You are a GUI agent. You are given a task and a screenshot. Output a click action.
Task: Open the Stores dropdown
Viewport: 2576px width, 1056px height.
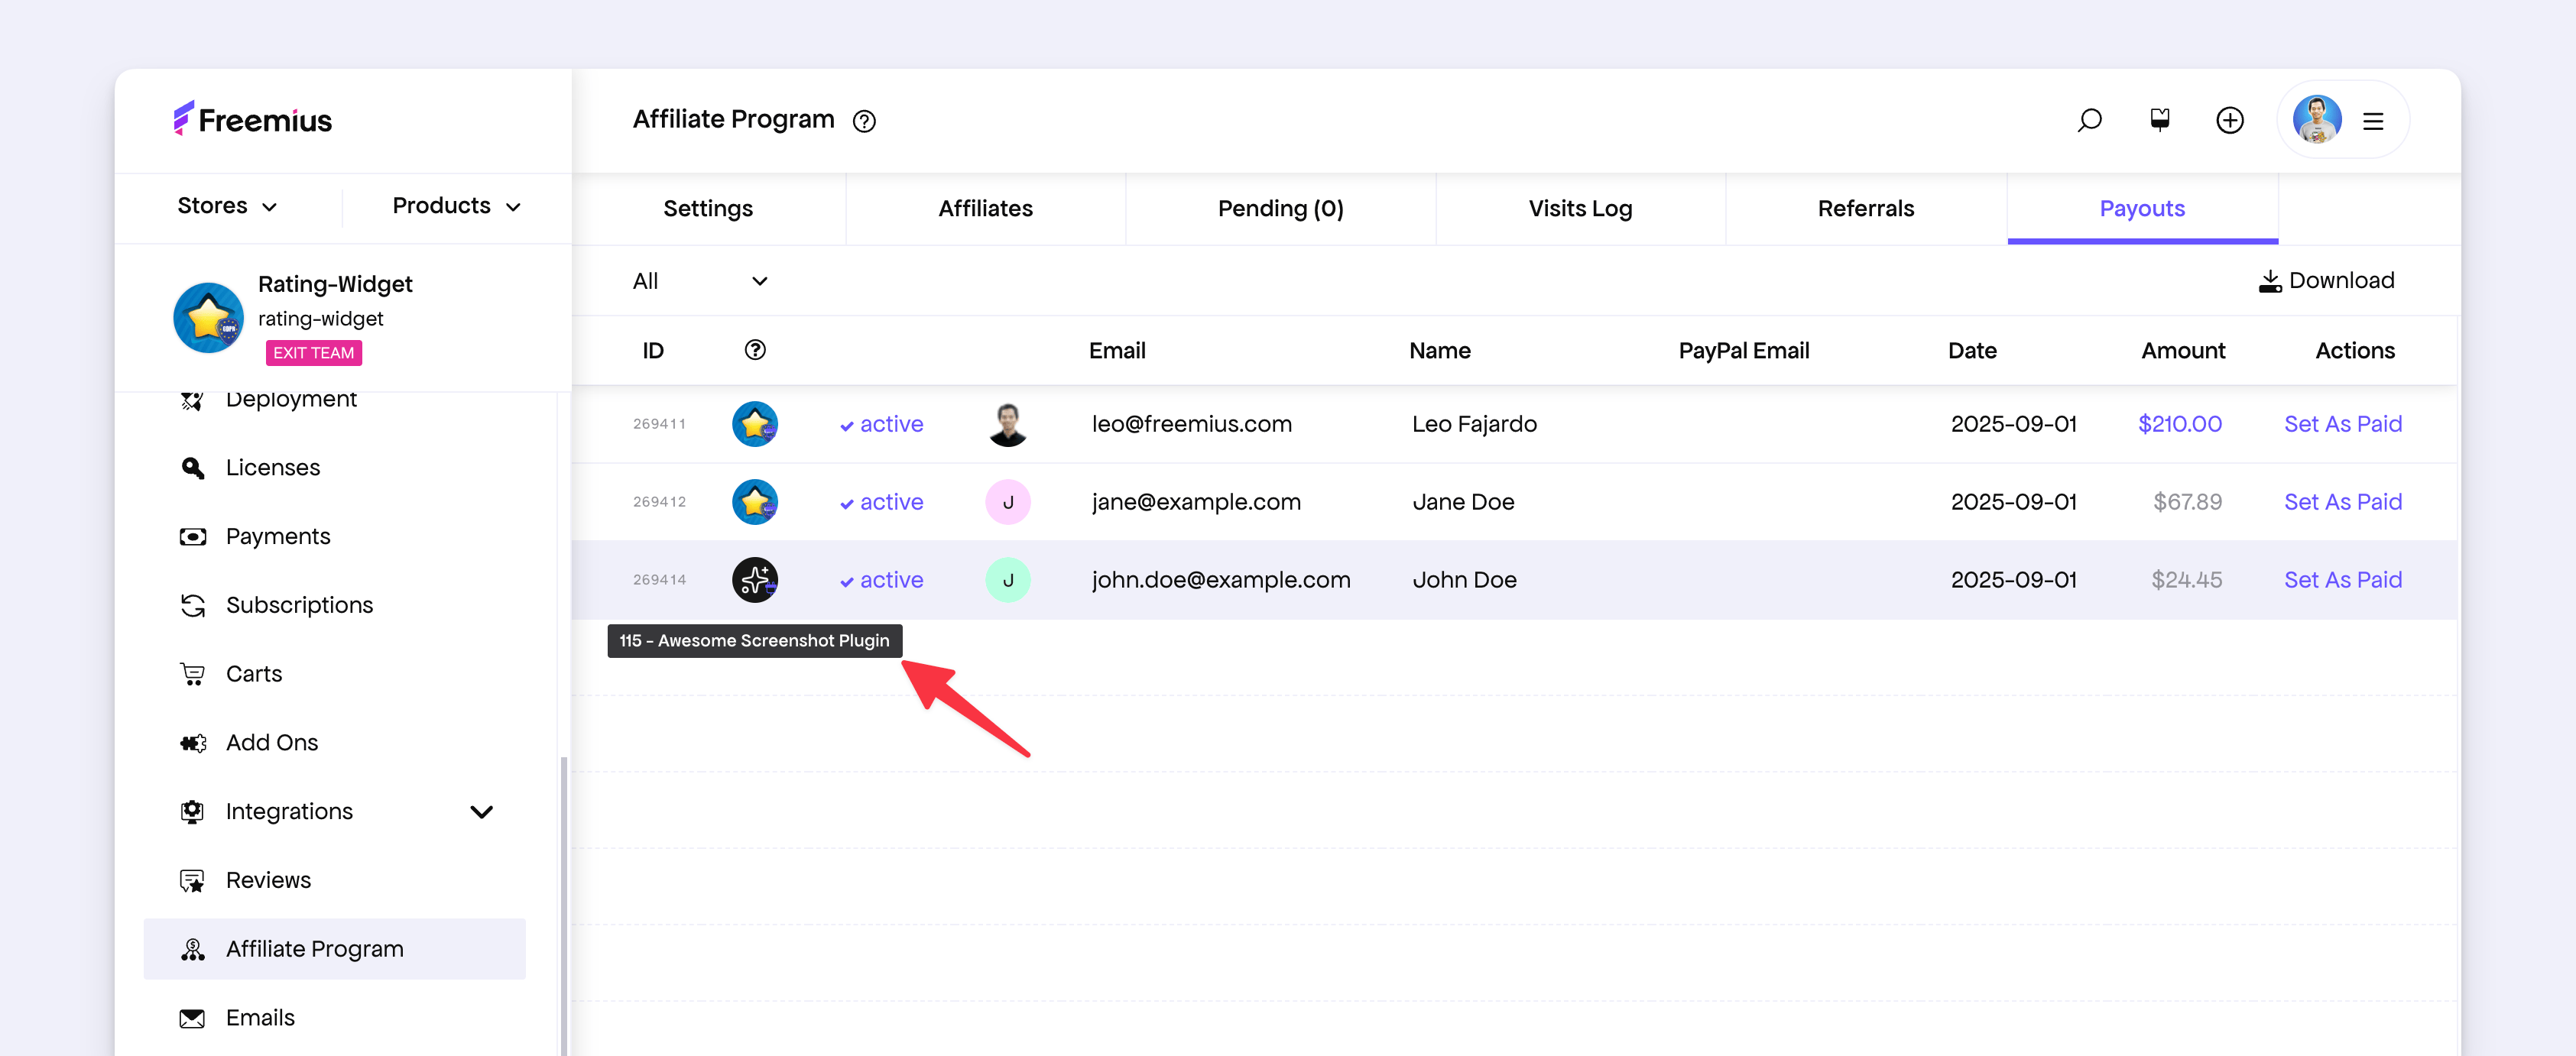(227, 206)
